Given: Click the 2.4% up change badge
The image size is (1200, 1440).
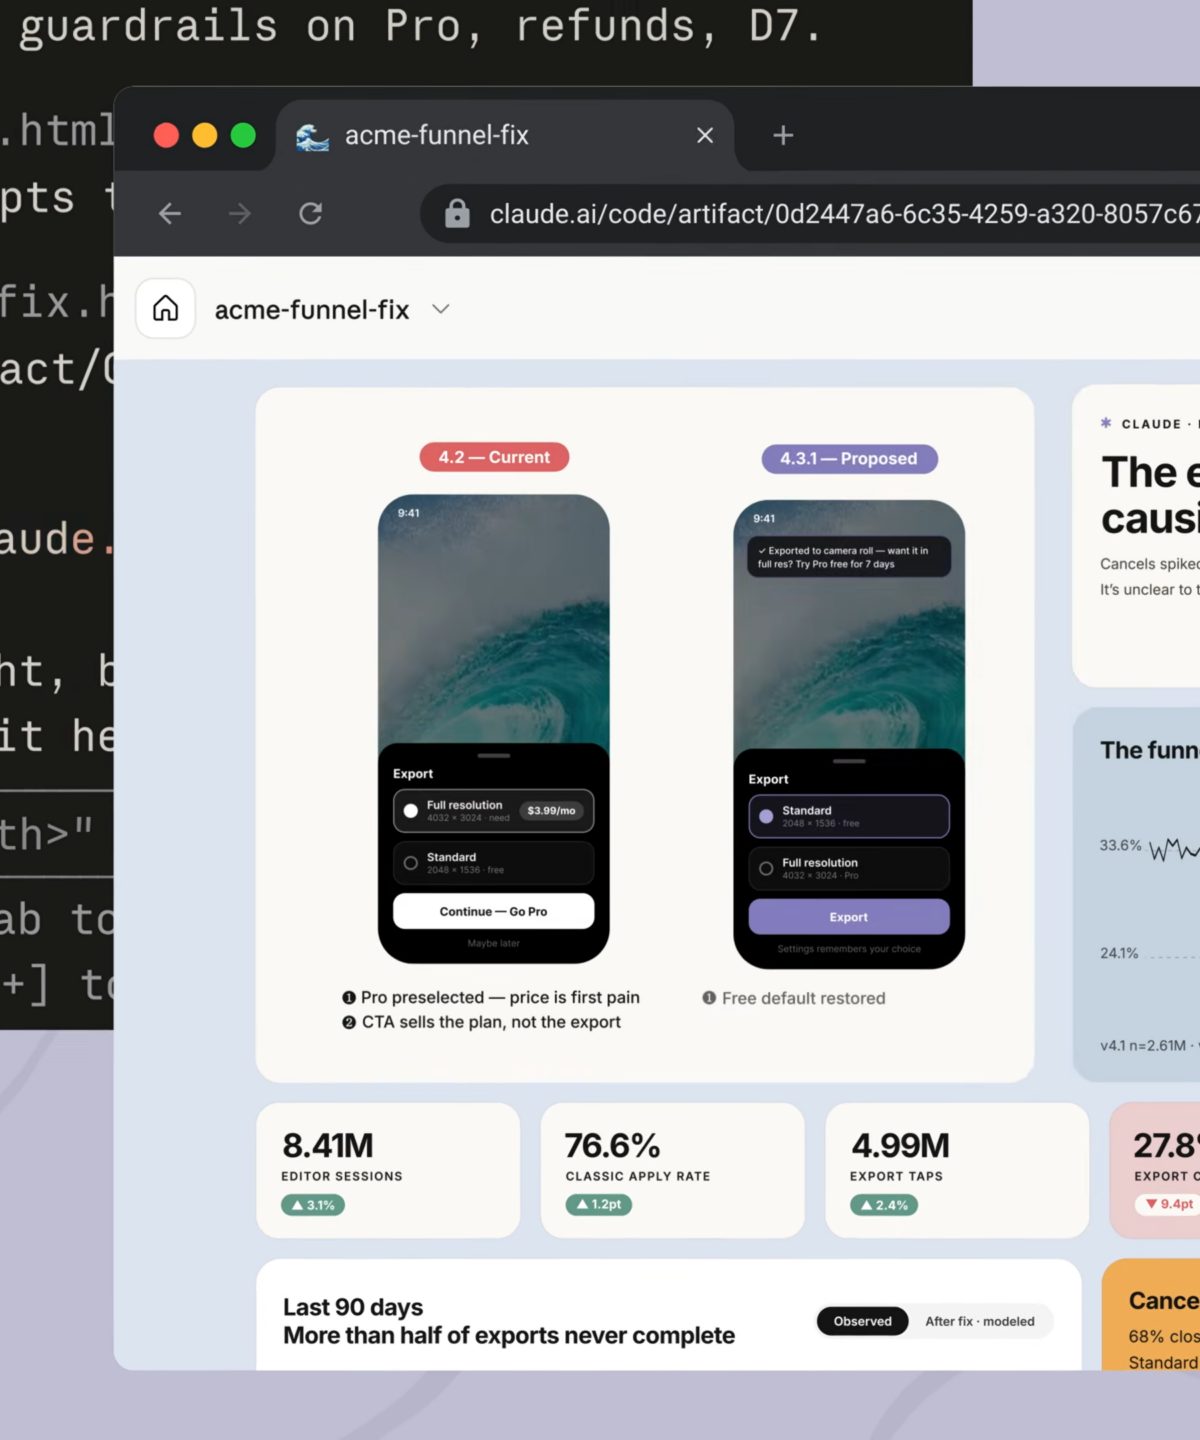Looking at the screenshot, I should 884,1205.
